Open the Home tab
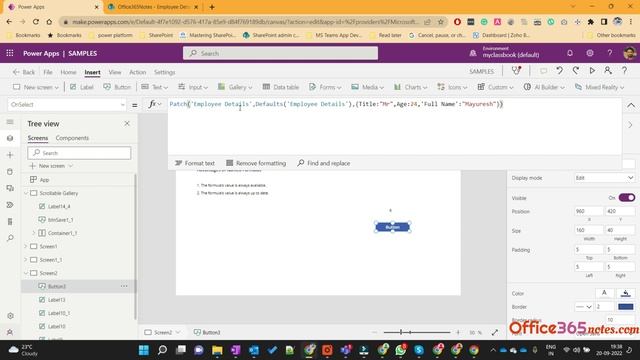The image size is (640, 360). pos(68,72)
